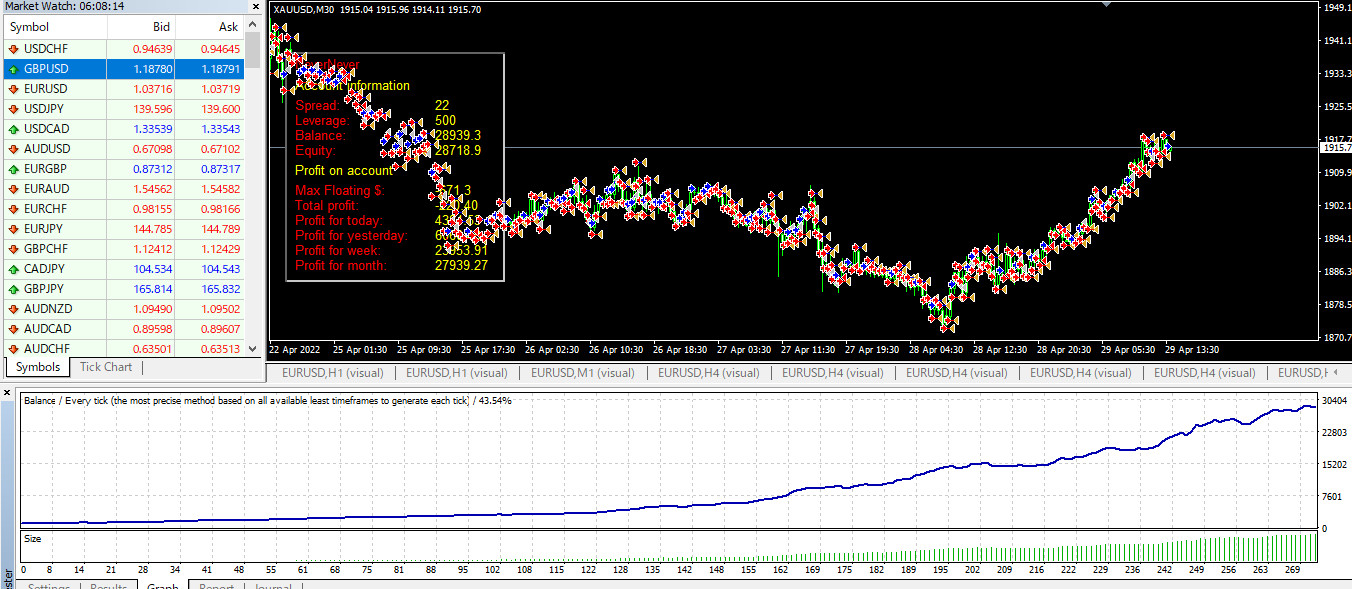Click the GBPCHF bid price 1.12412
Image resolution: width=1352 pixels, height=589 pixels.
152,249
